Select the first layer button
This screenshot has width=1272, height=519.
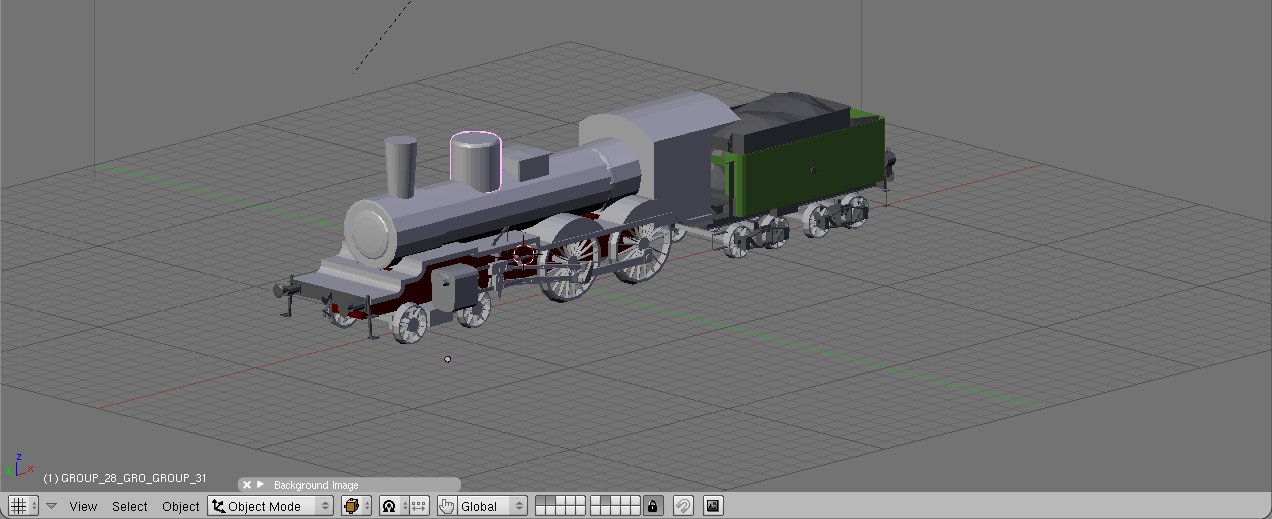coord(541,502)
